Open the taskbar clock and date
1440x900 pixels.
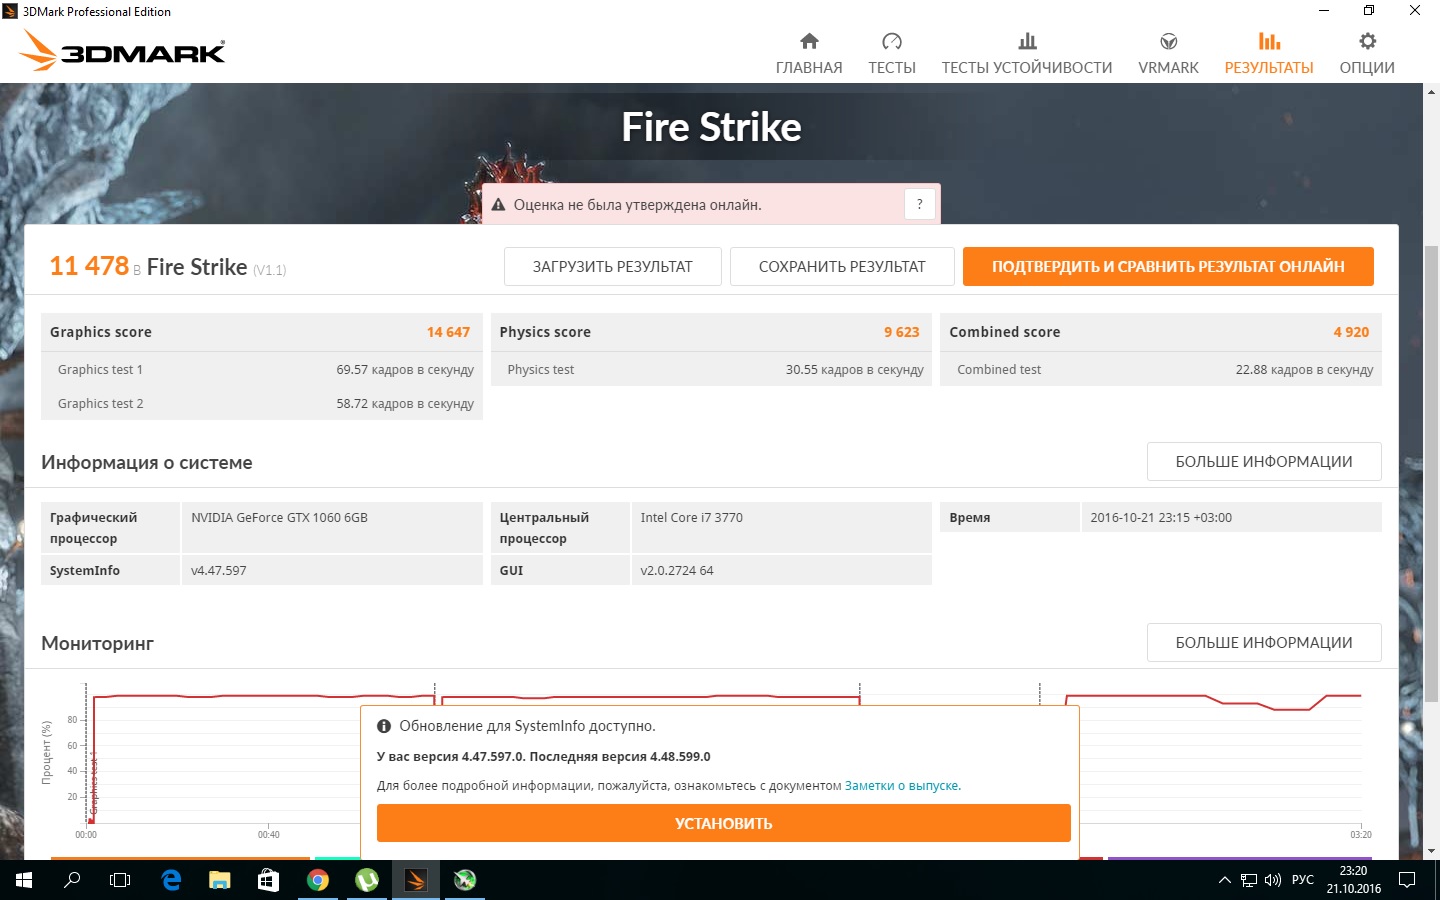coord(1354,880)
